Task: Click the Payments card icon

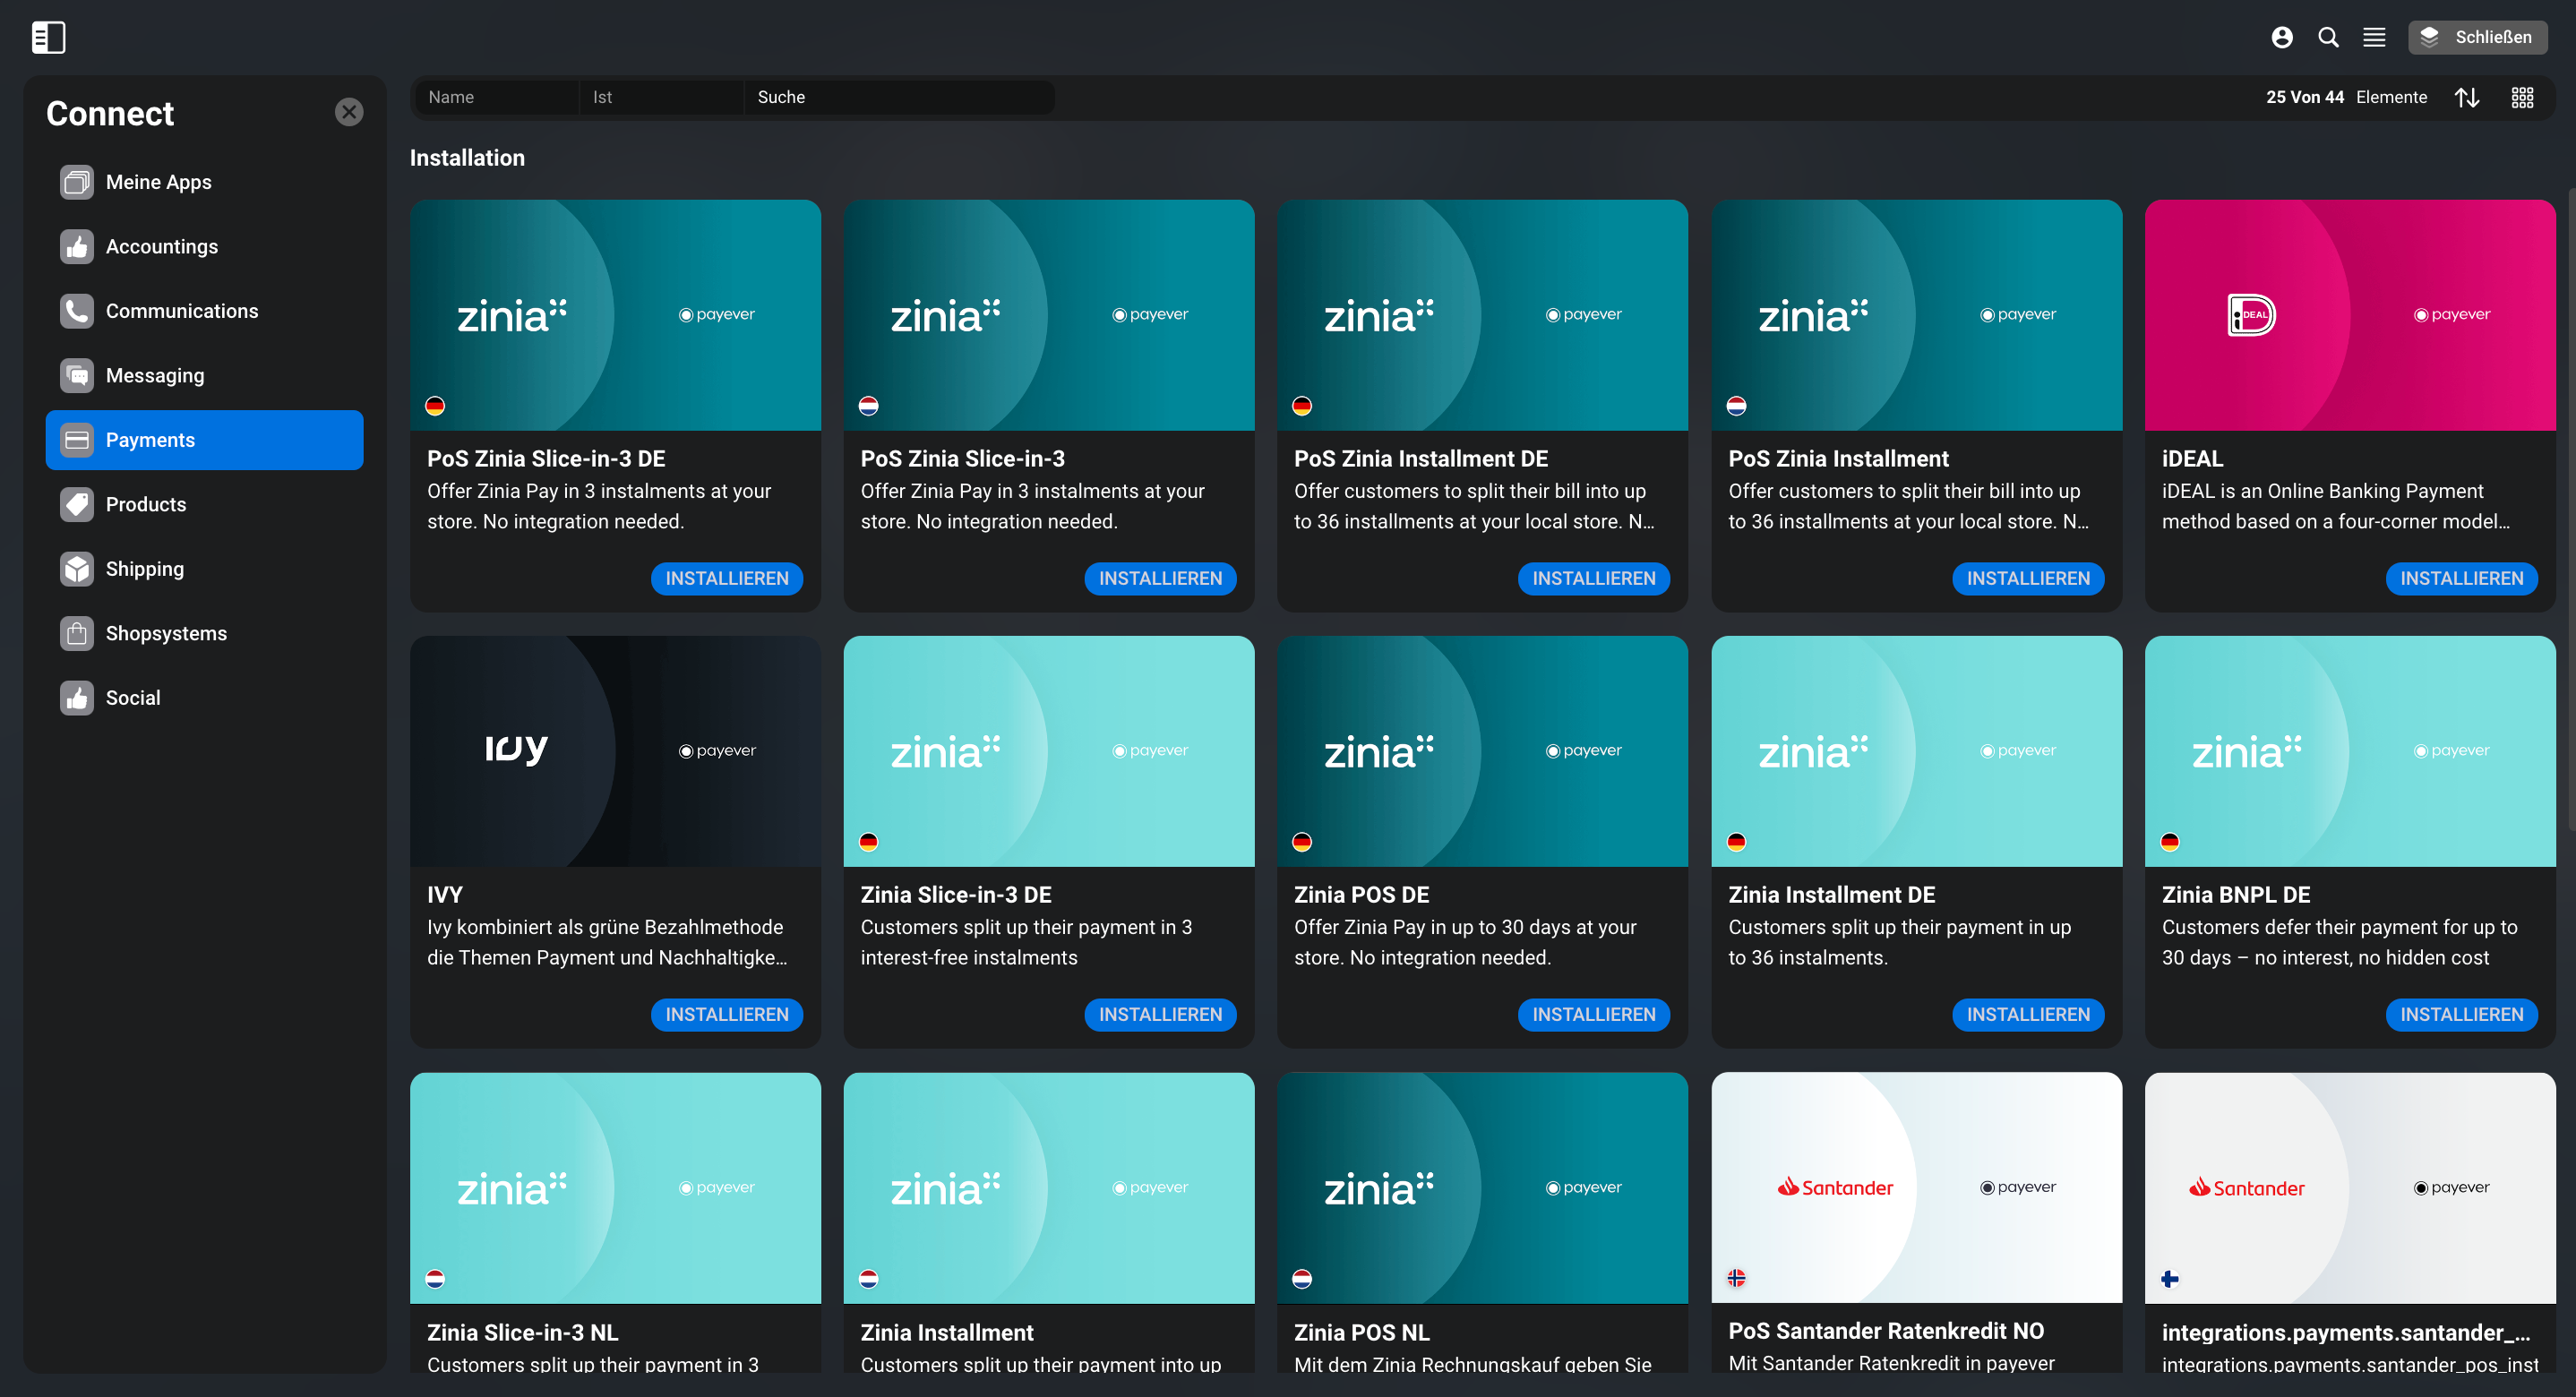Action: point(77,440)
